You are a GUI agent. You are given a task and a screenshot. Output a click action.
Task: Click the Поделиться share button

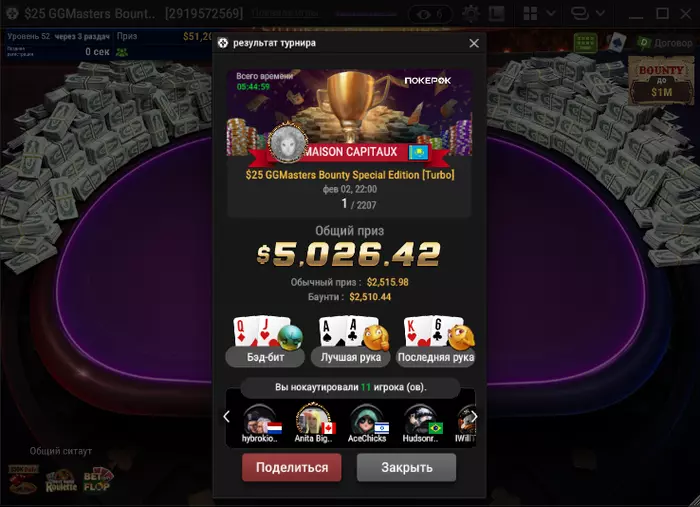(292, 467)
